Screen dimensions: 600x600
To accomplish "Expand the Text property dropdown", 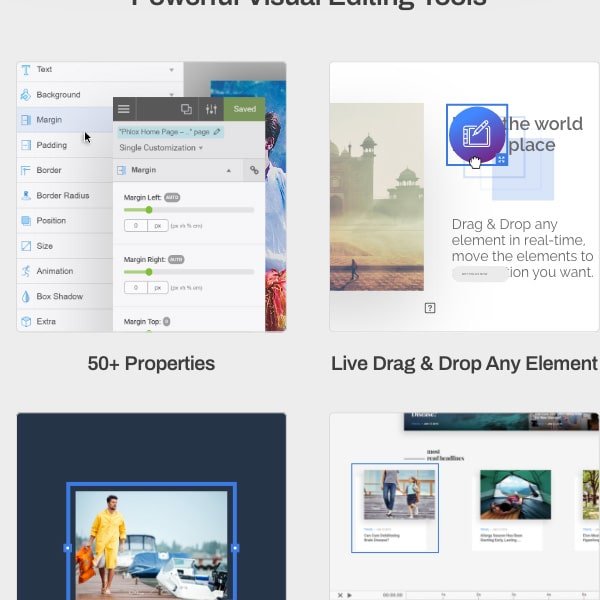I will (x=171, y=70).
